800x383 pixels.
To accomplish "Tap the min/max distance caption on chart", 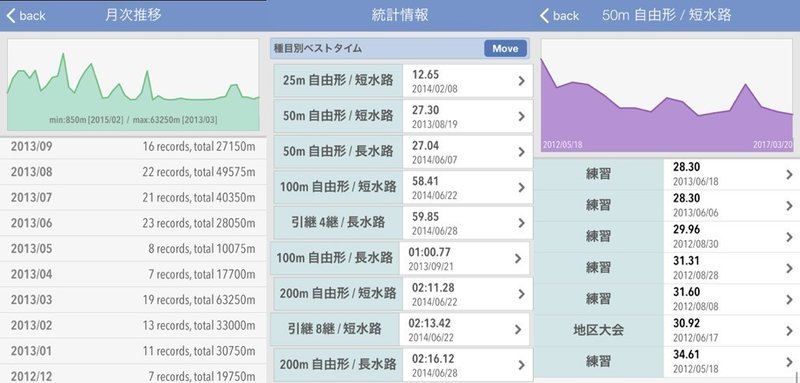I will [133, 120].
